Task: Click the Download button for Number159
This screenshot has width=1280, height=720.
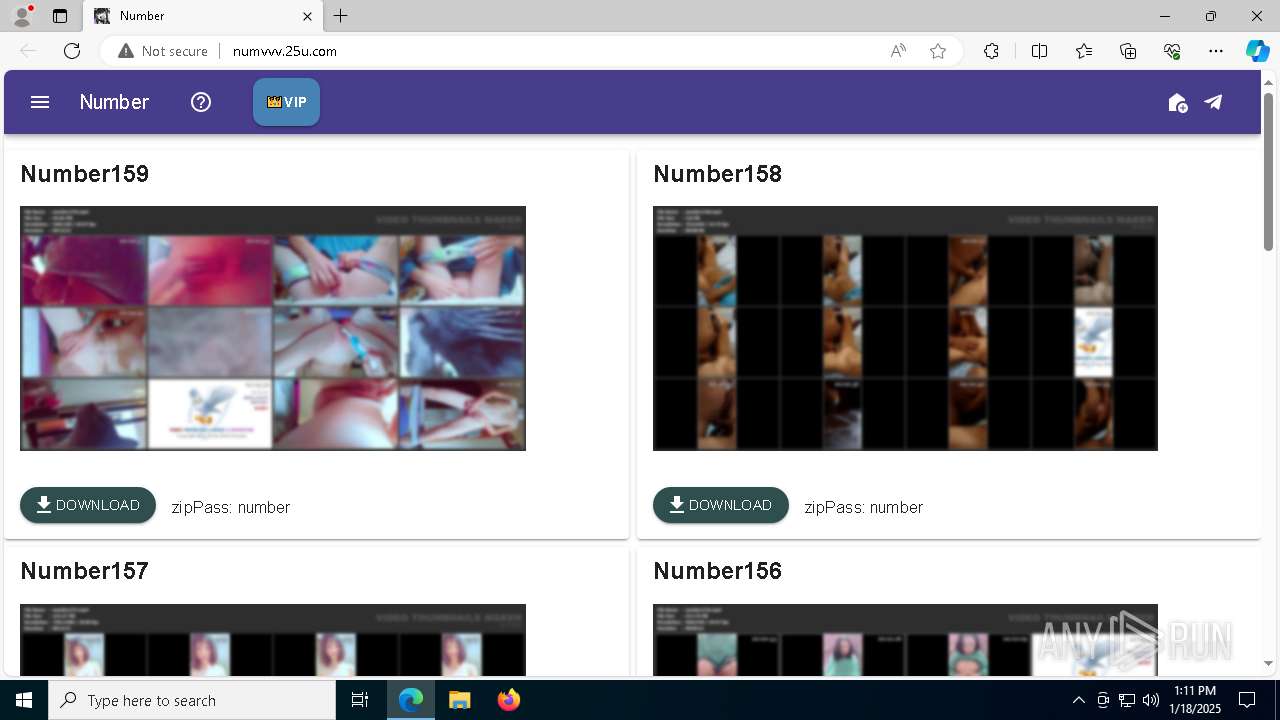Action: [x=88, y=505]
